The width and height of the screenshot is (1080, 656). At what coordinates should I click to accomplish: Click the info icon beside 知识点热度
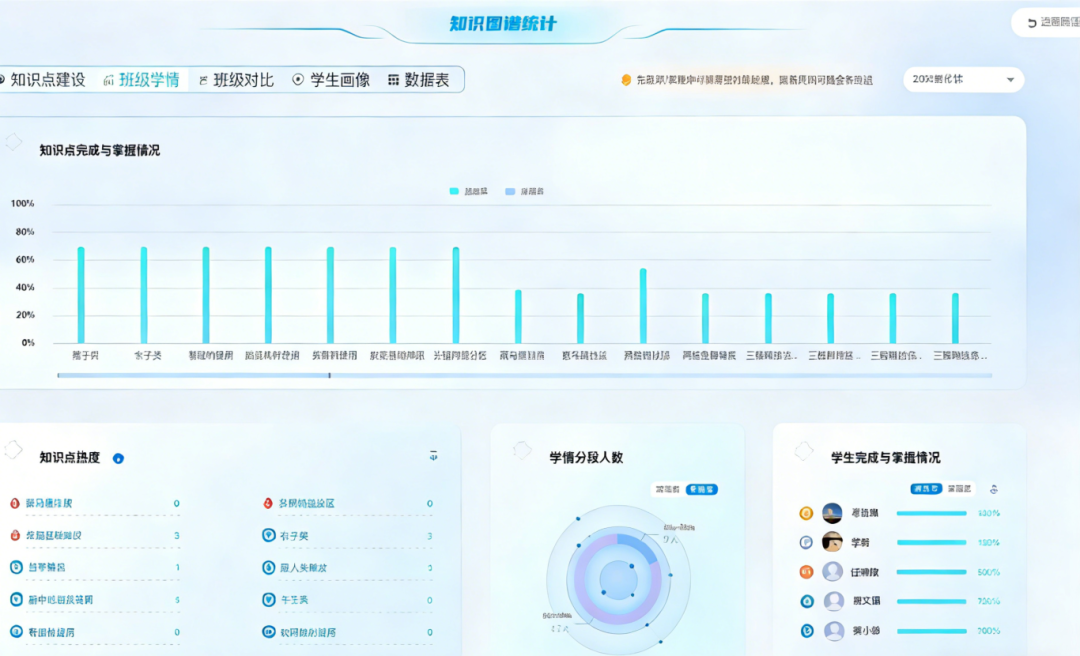(118, 458)
